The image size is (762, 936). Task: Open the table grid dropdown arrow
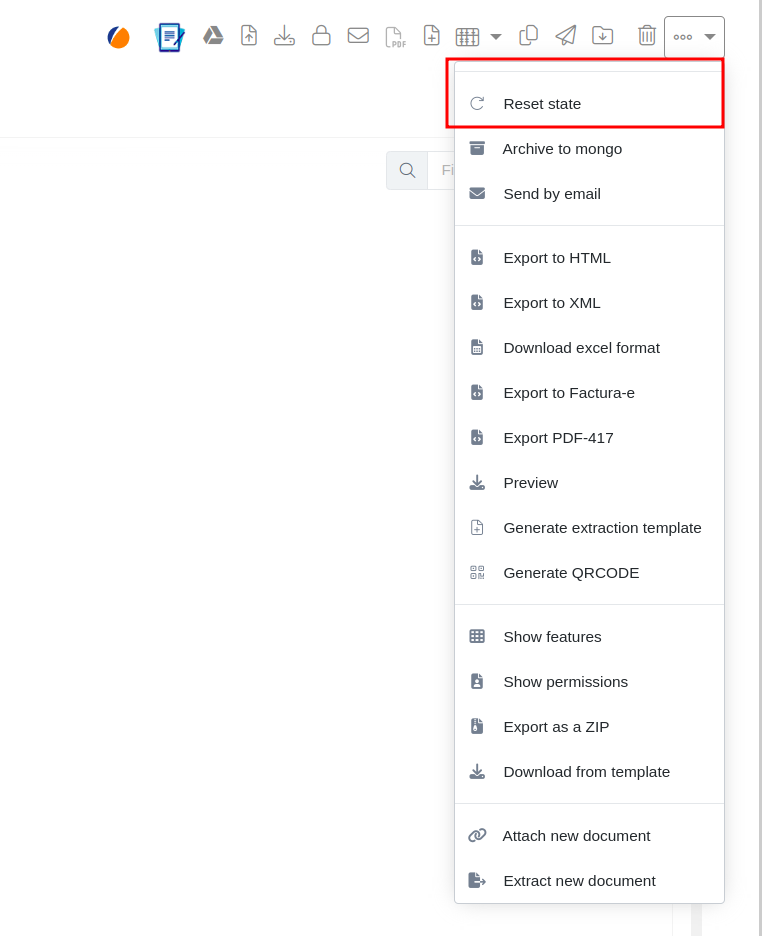tap(496, 37)
